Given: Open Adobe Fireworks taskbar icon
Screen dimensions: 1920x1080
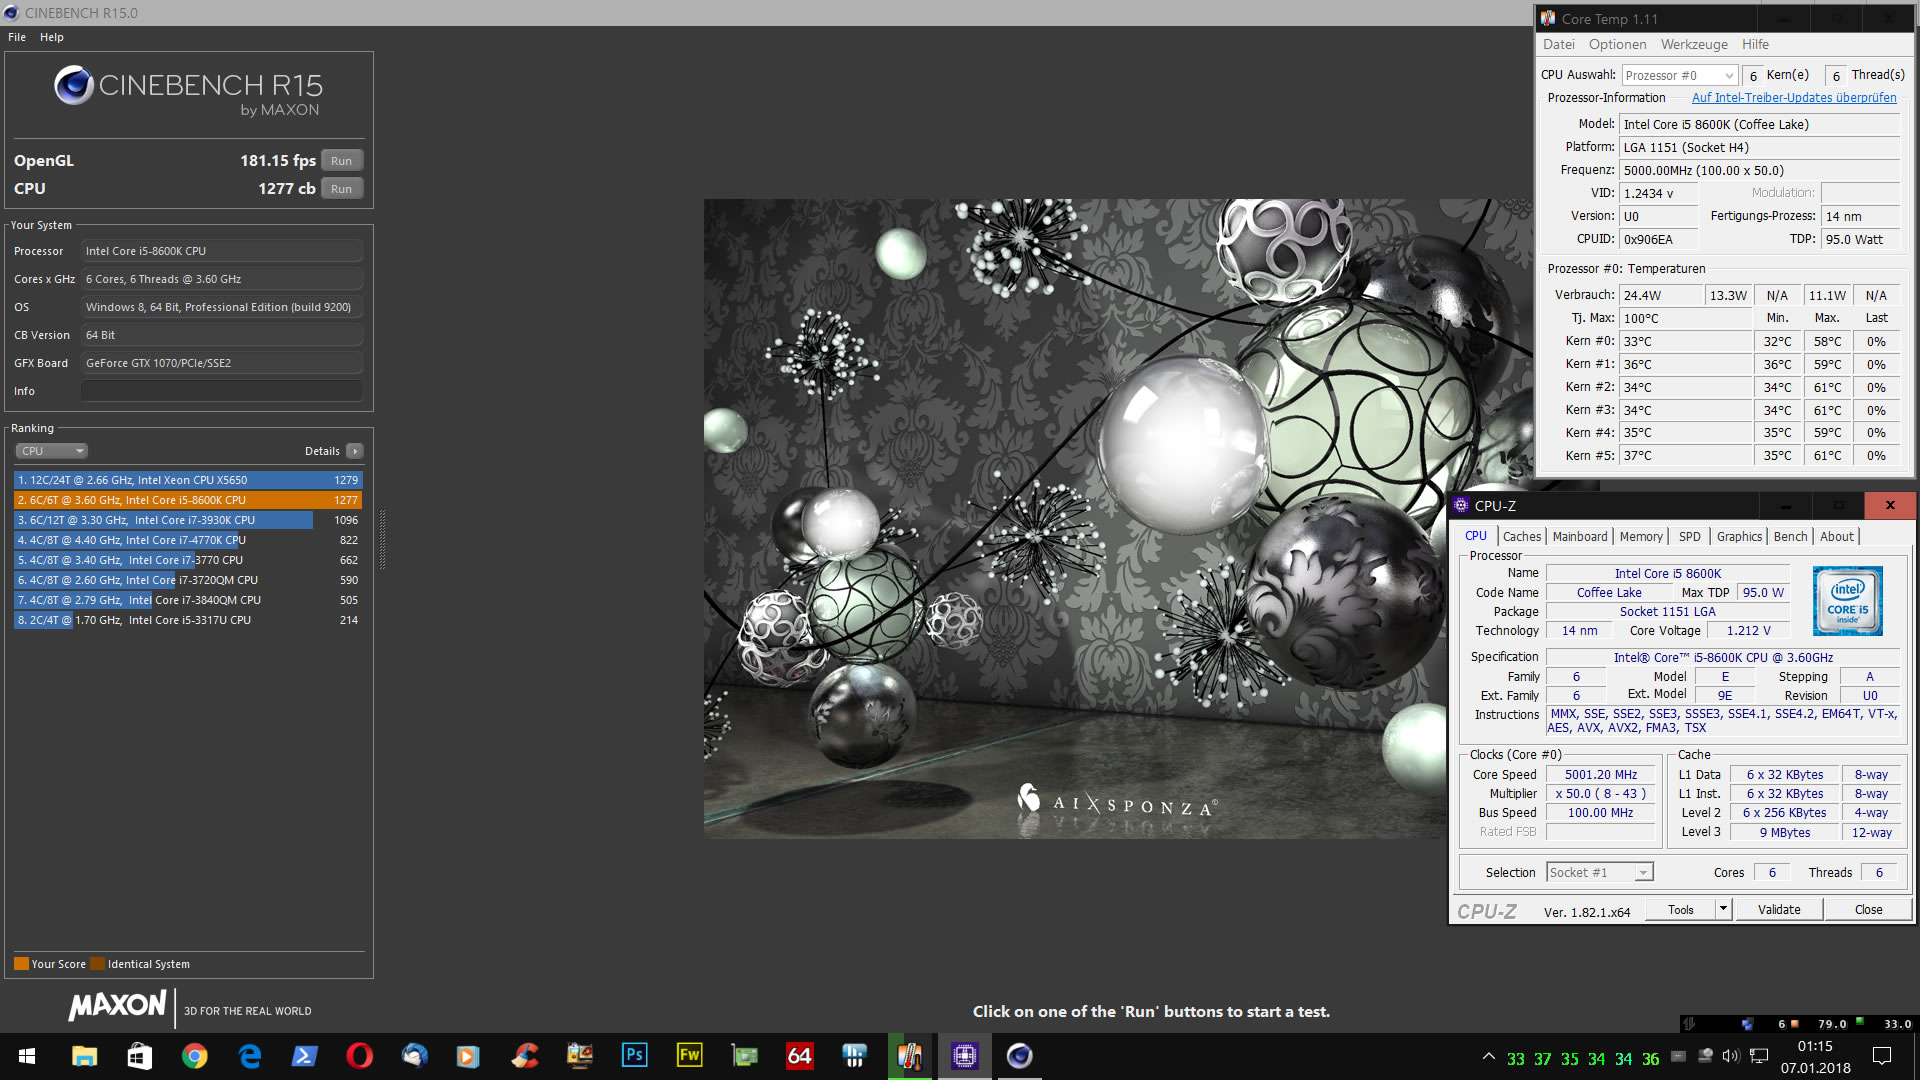Looking at the screenshot, I should pyautogui.click(x=689, y=1056).
